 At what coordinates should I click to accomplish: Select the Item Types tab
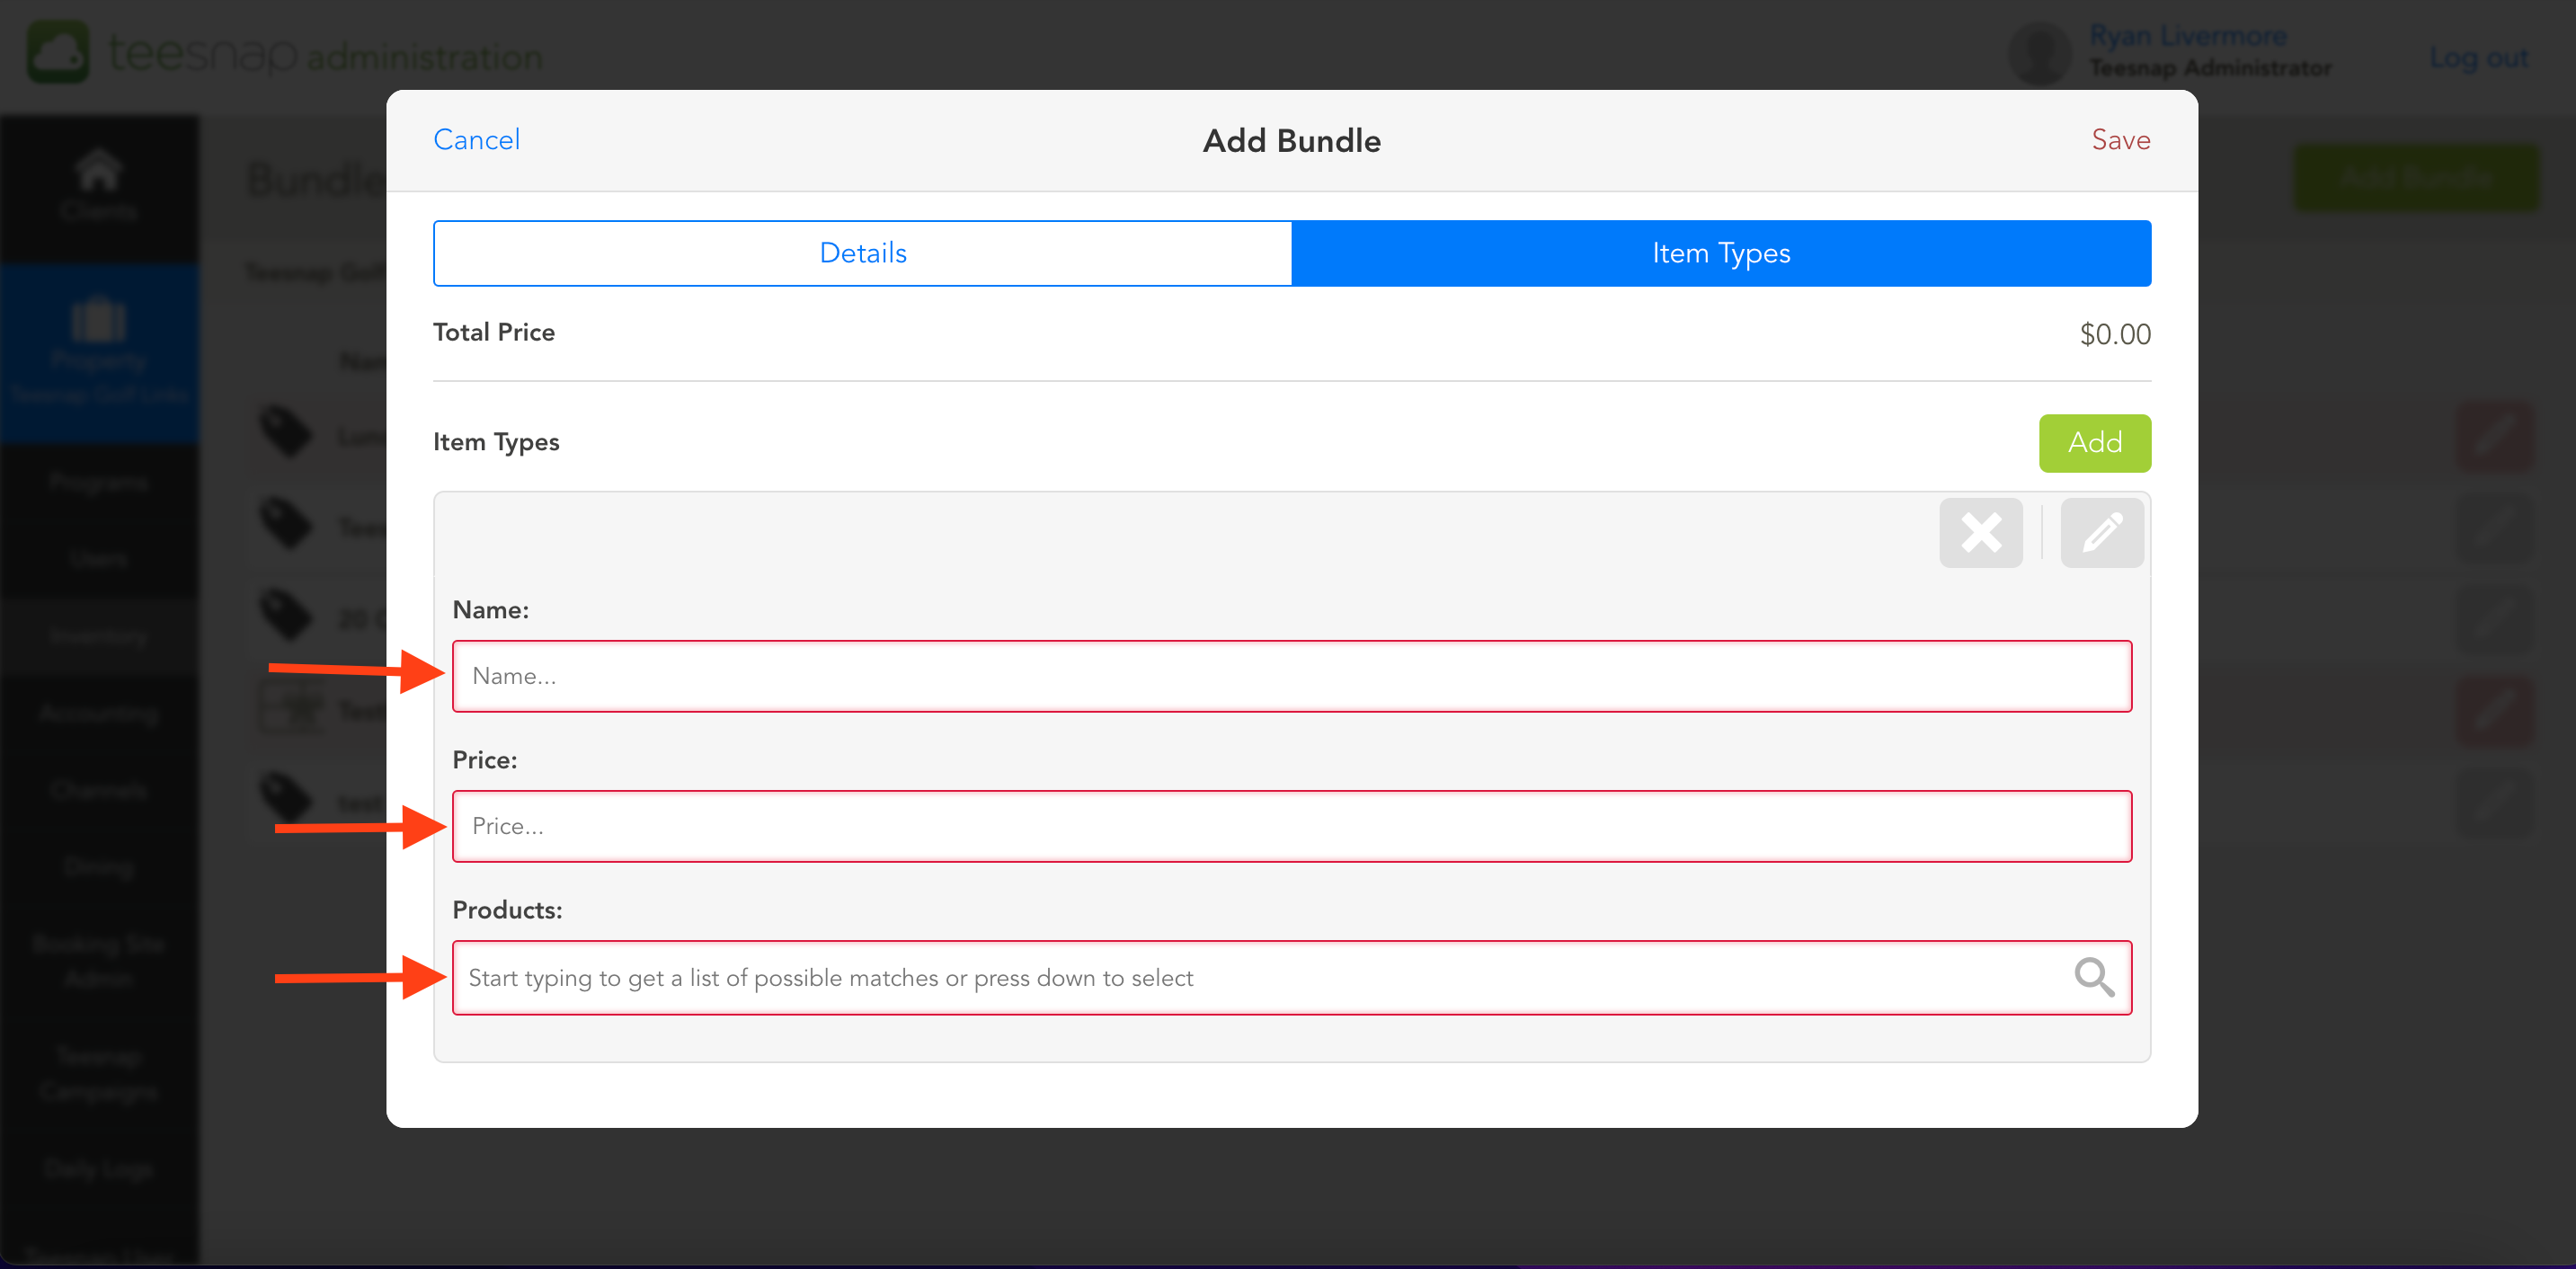coord(1721,253)
